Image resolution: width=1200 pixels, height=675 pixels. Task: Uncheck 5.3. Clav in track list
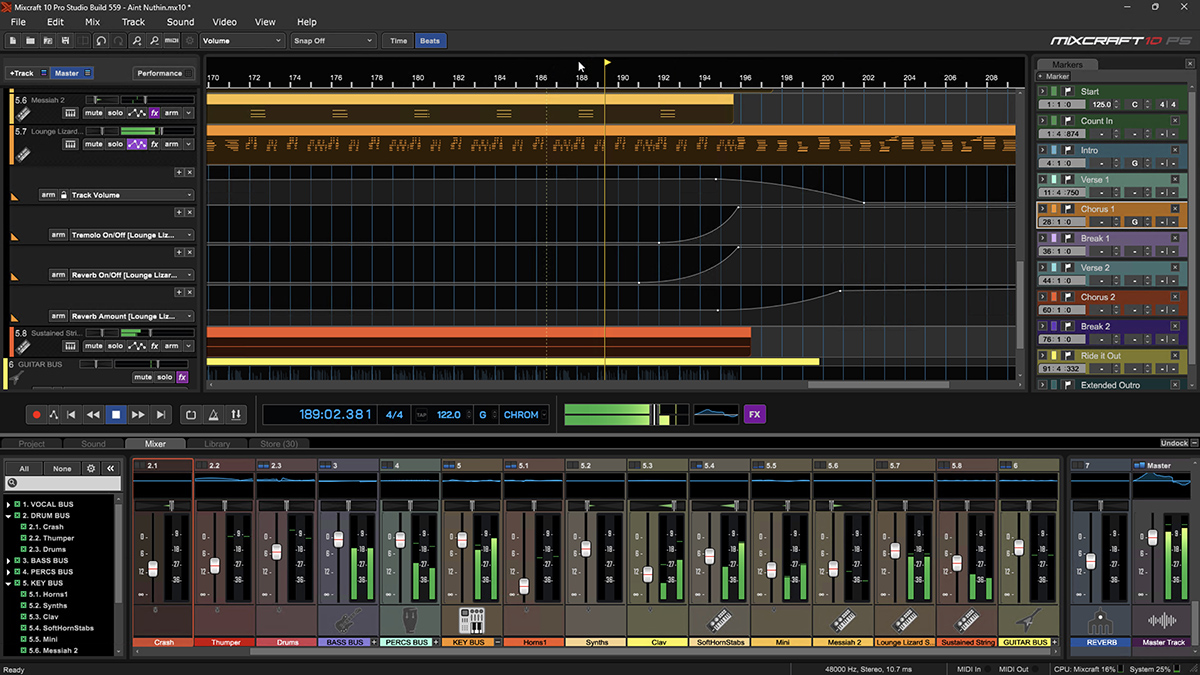[23, 617]
